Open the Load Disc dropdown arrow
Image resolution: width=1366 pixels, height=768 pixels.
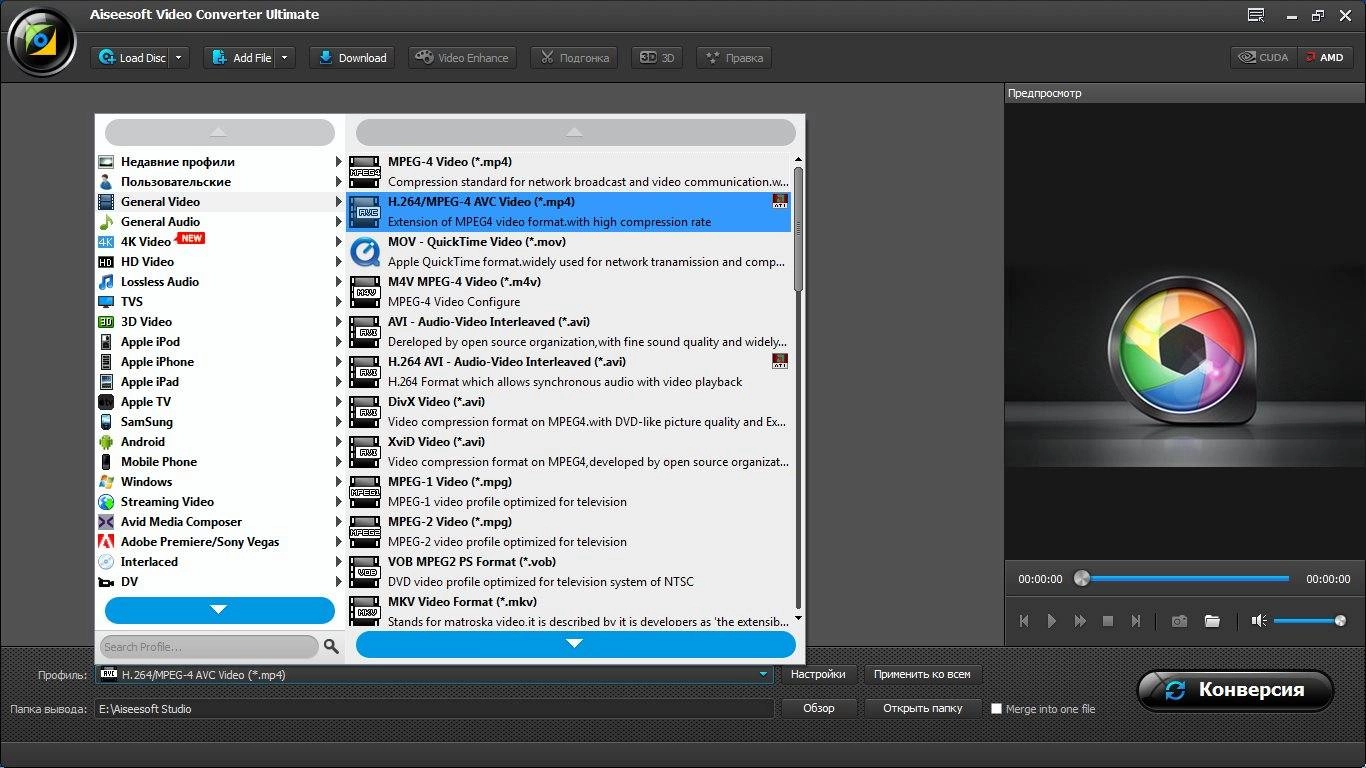coord(179,58)
